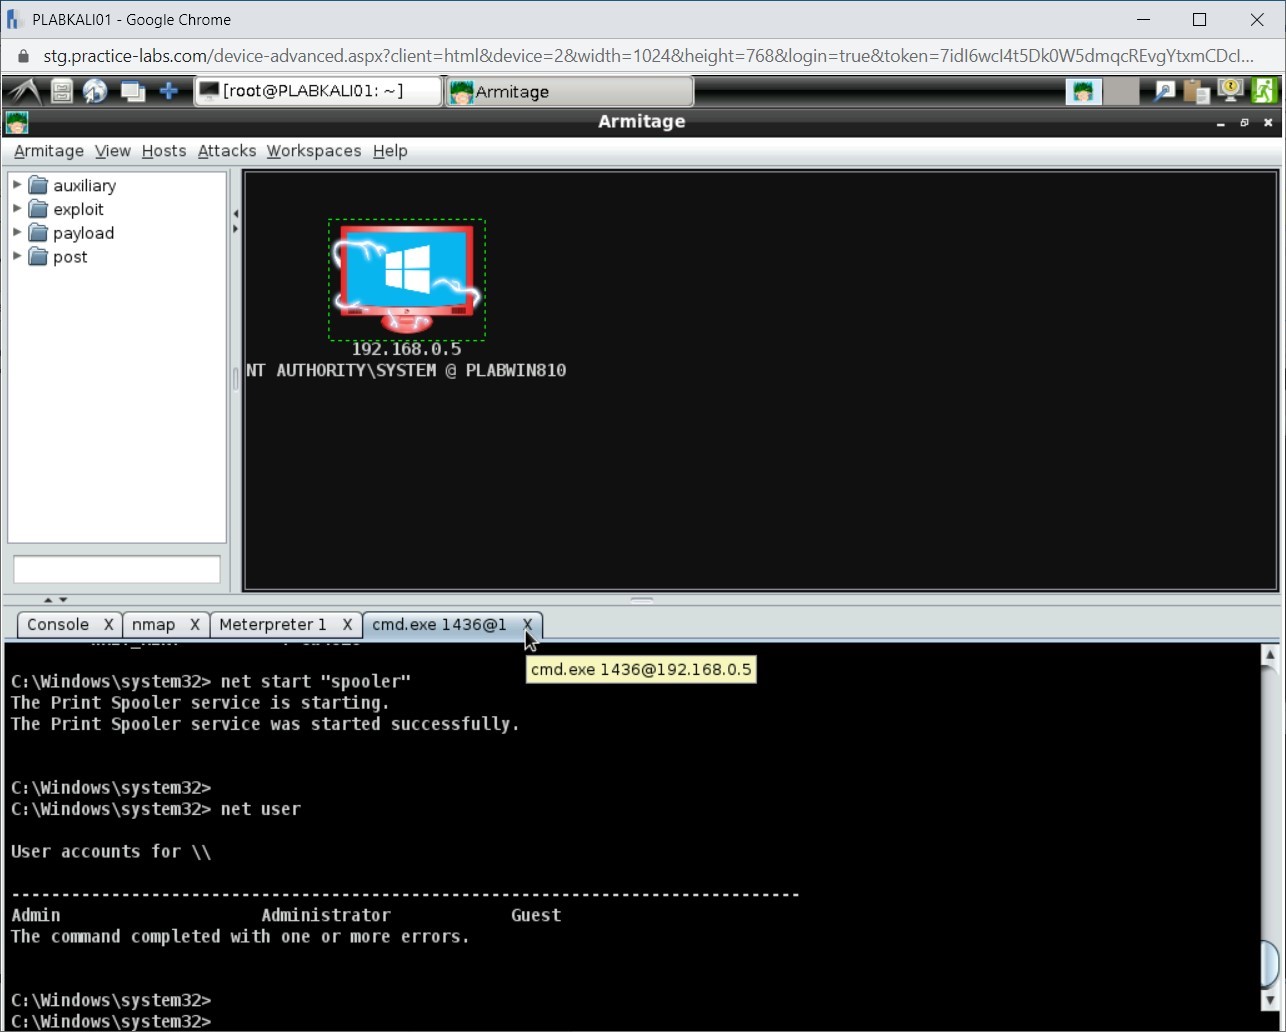Click the green logout icon in the tray
This screenshot has width=1286, height=1032.
tap(1264, 91)
